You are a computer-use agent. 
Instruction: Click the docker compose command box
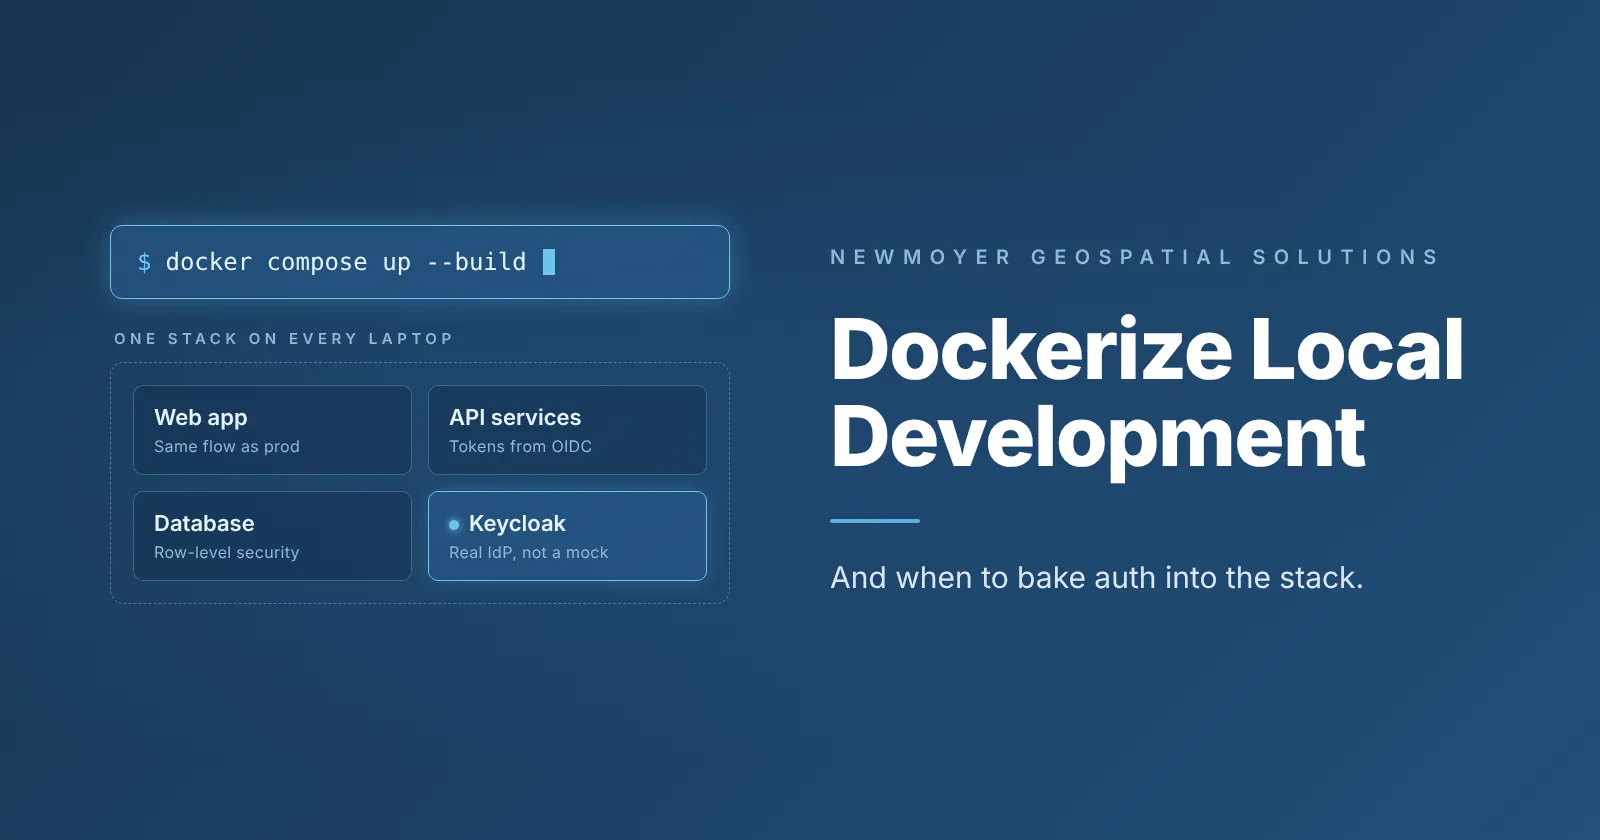coord(420,262)
